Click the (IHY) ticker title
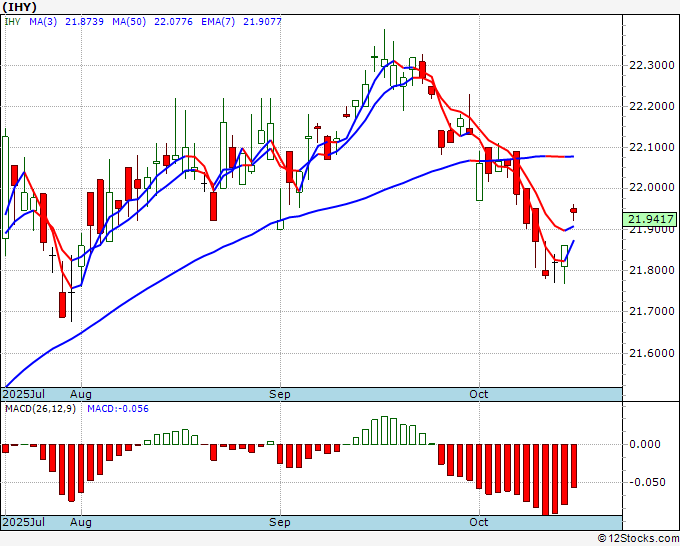680x546 pixels. pyautogui.click(x=20, y=7)
